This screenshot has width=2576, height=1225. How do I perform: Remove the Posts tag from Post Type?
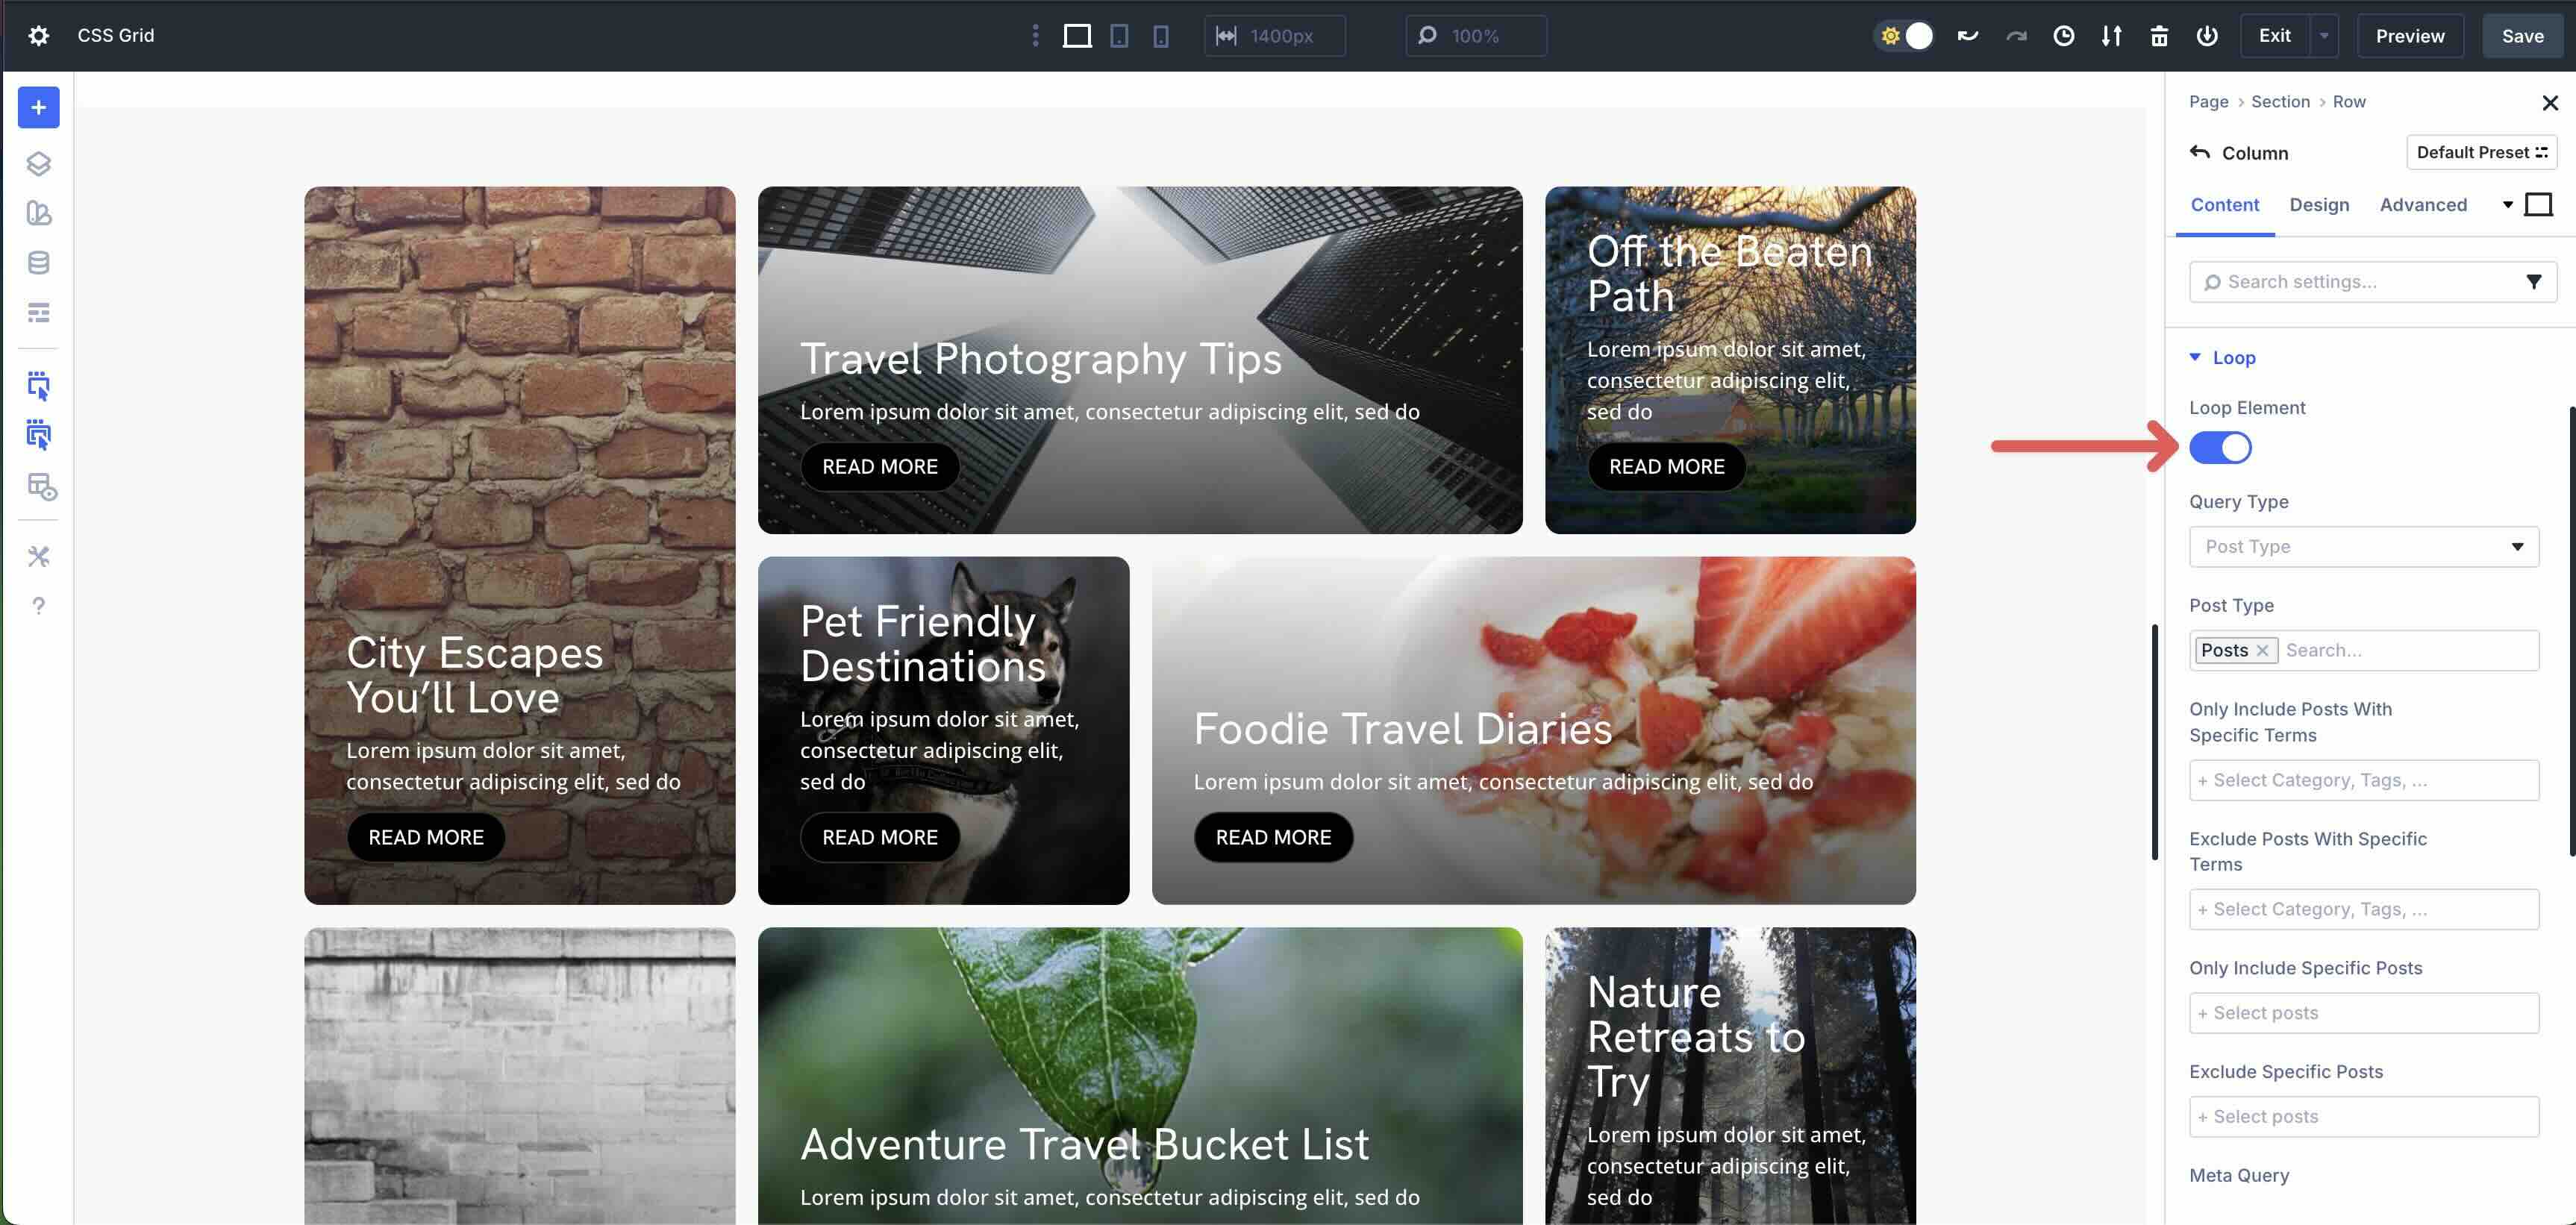(x=2263, y=650)
